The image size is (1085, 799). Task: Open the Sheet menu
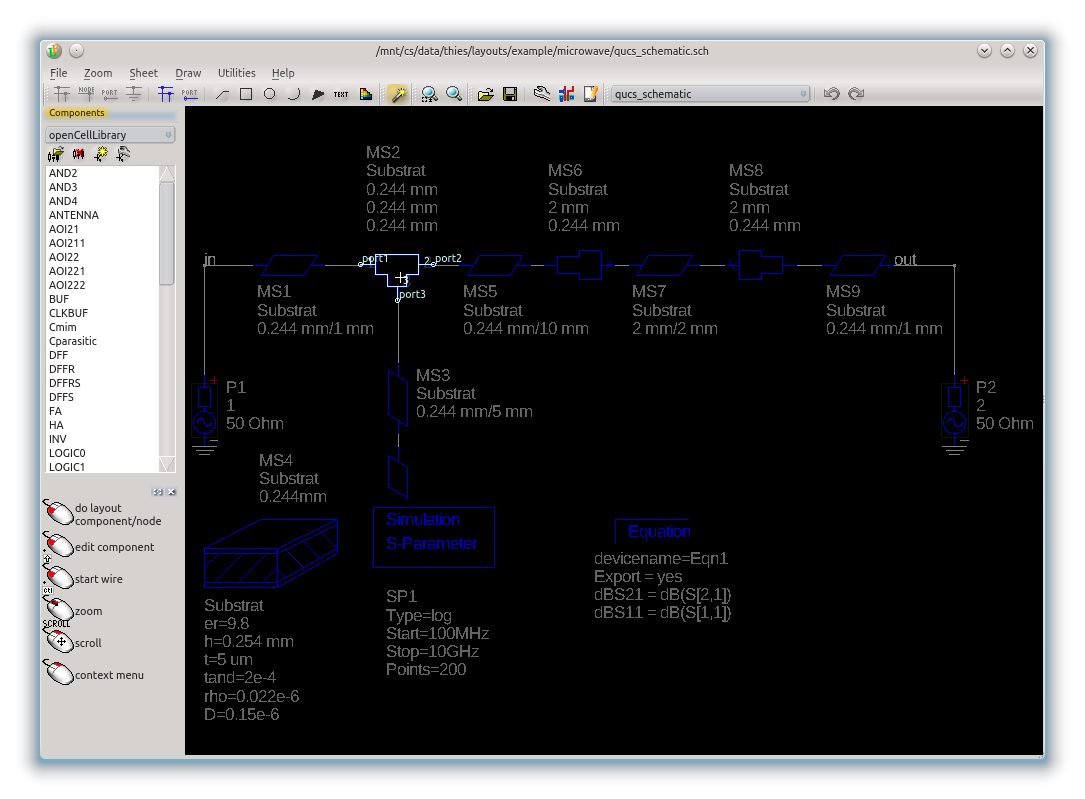point(143,73)
